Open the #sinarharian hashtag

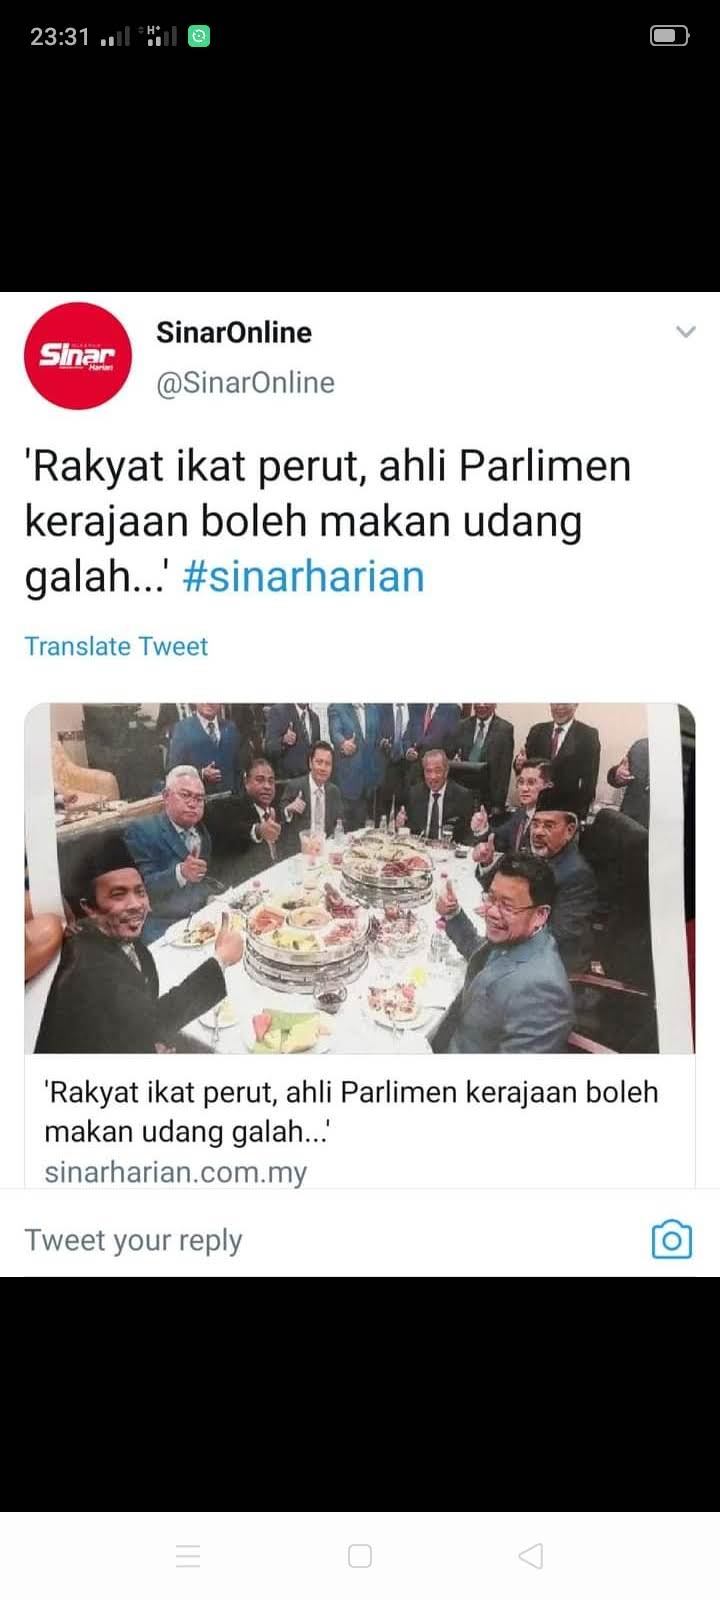303,577
